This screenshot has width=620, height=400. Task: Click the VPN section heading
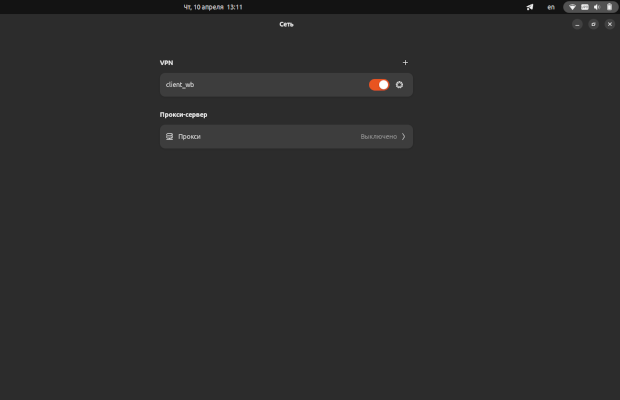click(166, 62)
